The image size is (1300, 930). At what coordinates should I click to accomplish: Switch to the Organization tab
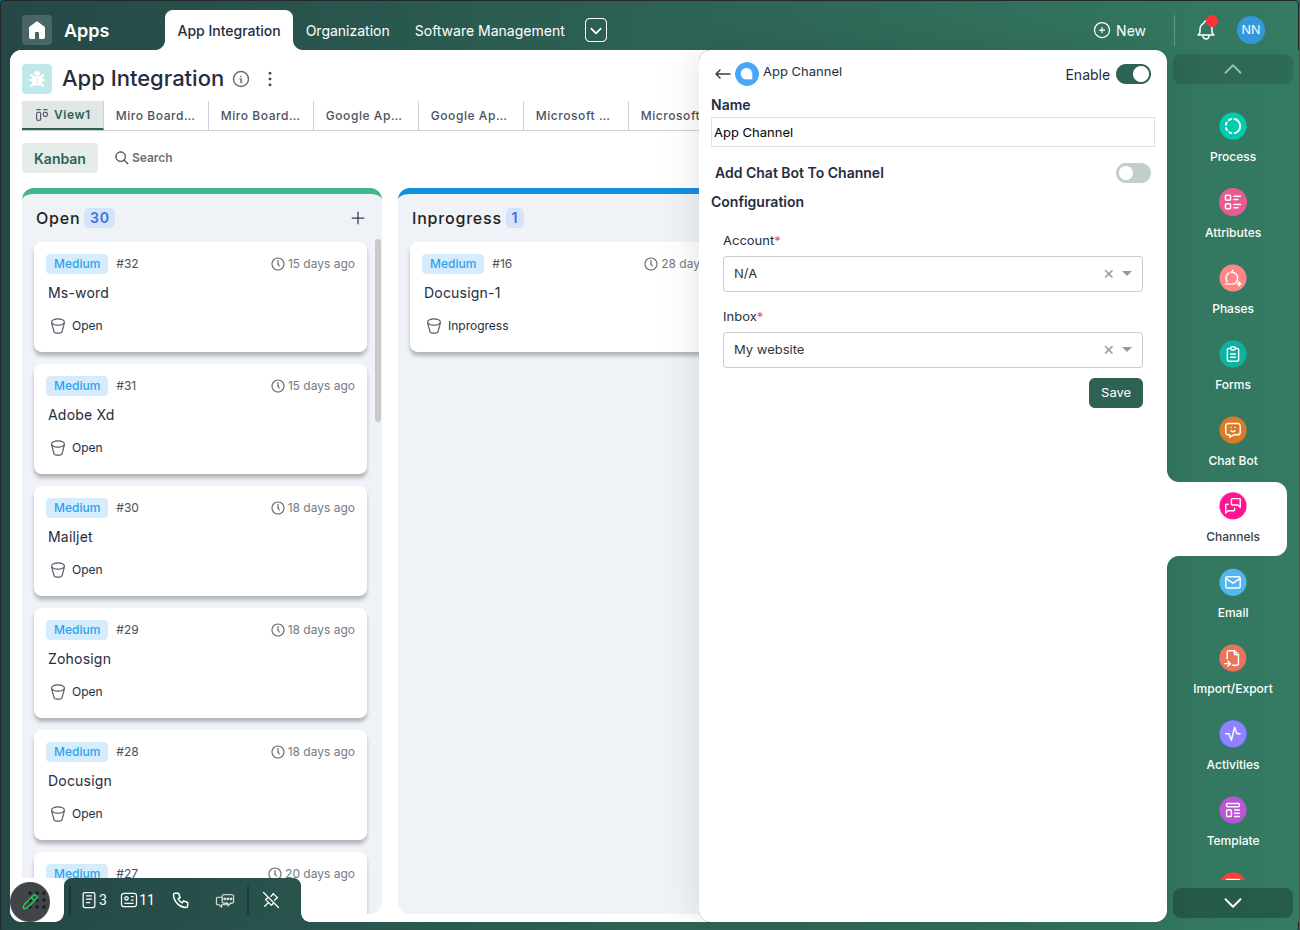click(x=347, y=31)
